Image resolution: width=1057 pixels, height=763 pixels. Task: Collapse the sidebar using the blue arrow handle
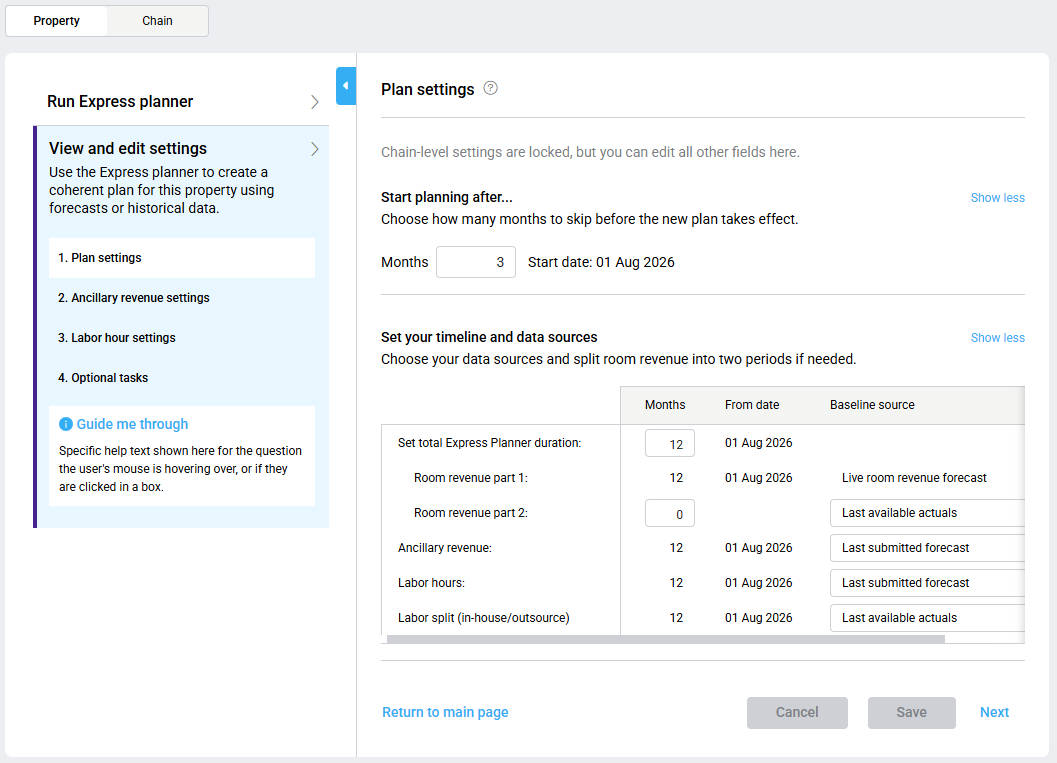point(345,86)
